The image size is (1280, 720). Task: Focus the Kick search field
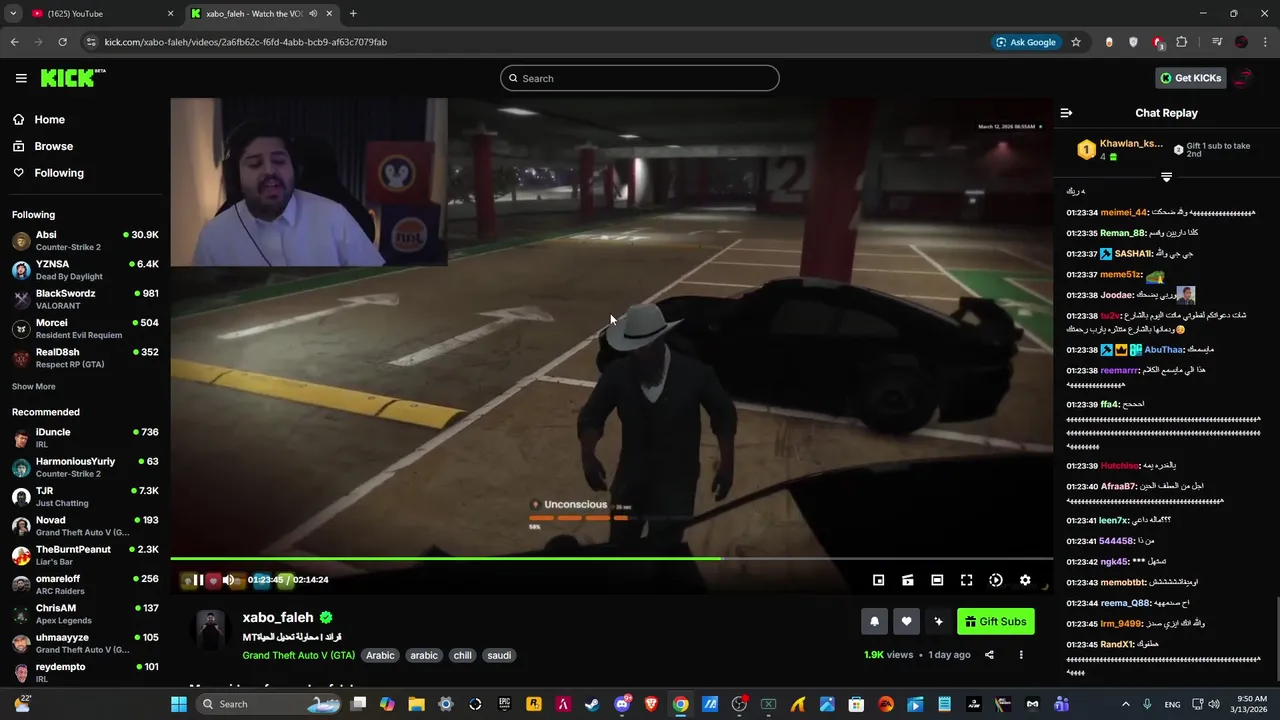(640, 78)
